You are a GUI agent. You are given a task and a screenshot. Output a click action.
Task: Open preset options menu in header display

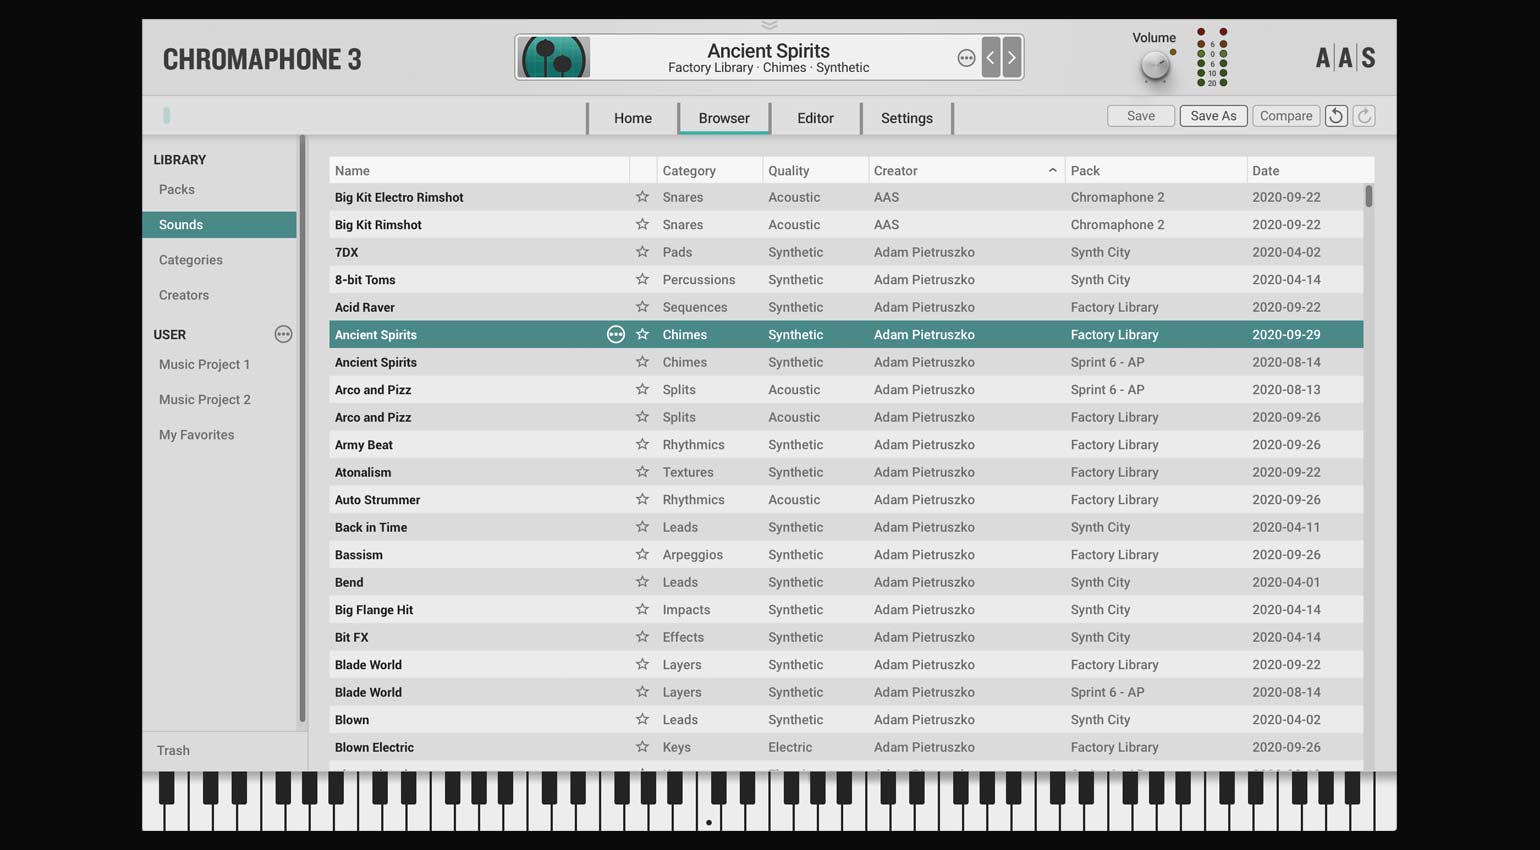pos(966,58)
